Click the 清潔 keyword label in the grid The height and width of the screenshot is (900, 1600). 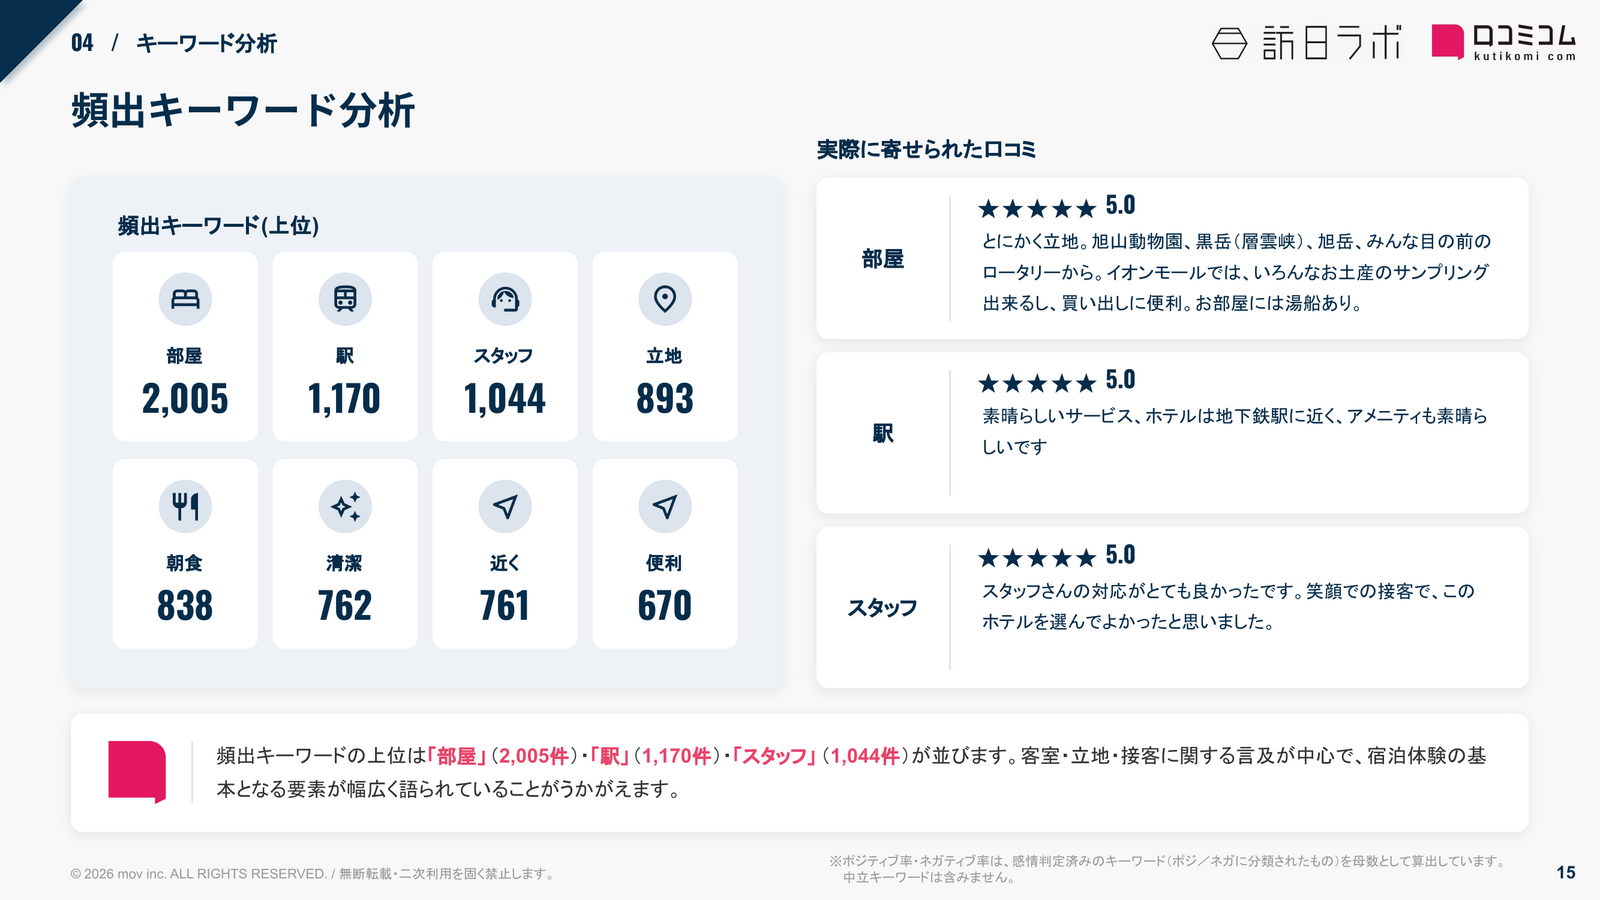[x=345, y=563]
